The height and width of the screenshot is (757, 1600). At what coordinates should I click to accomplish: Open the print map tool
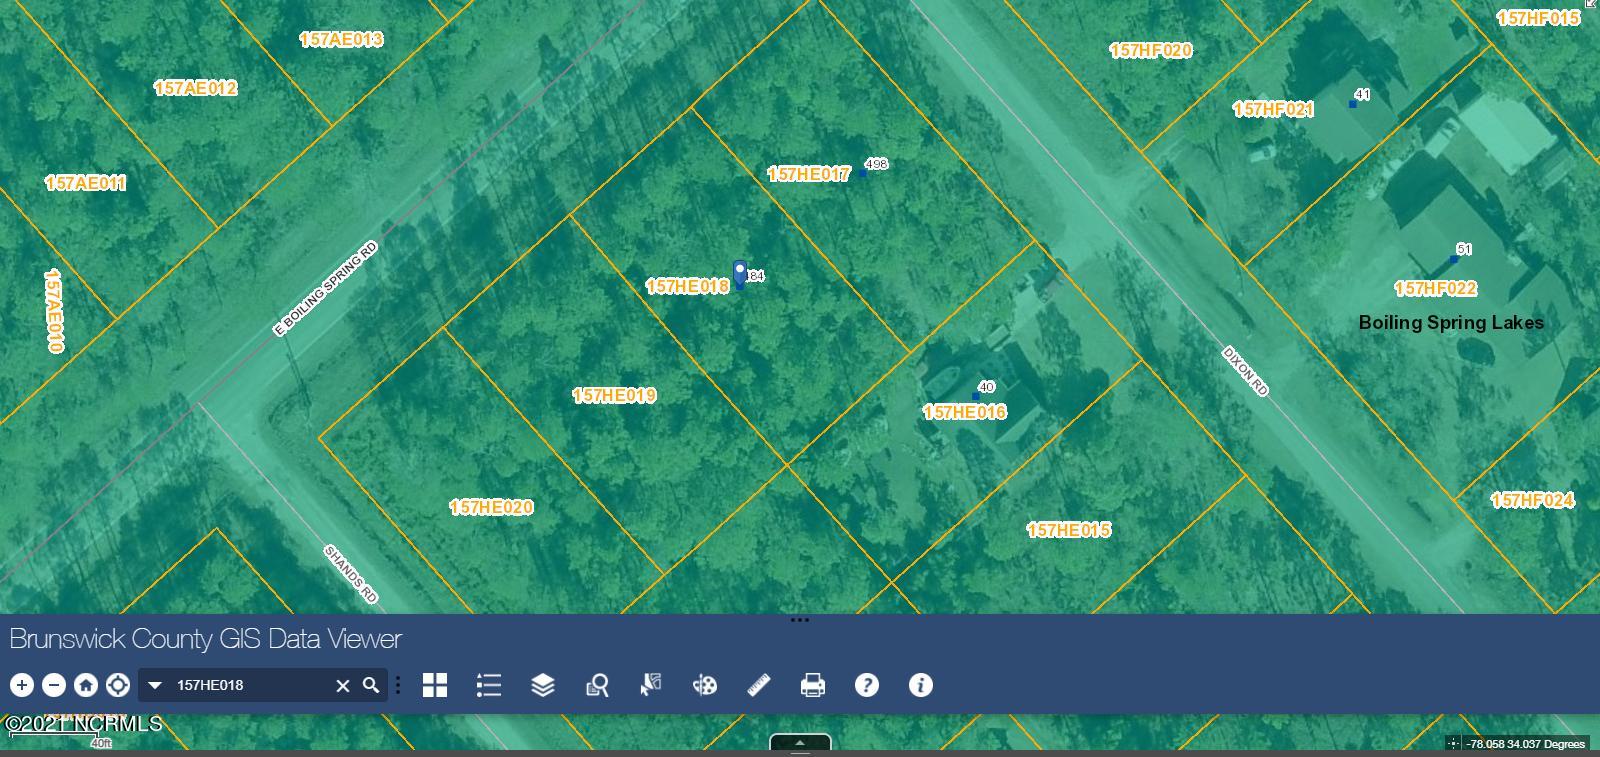(813, 685)
